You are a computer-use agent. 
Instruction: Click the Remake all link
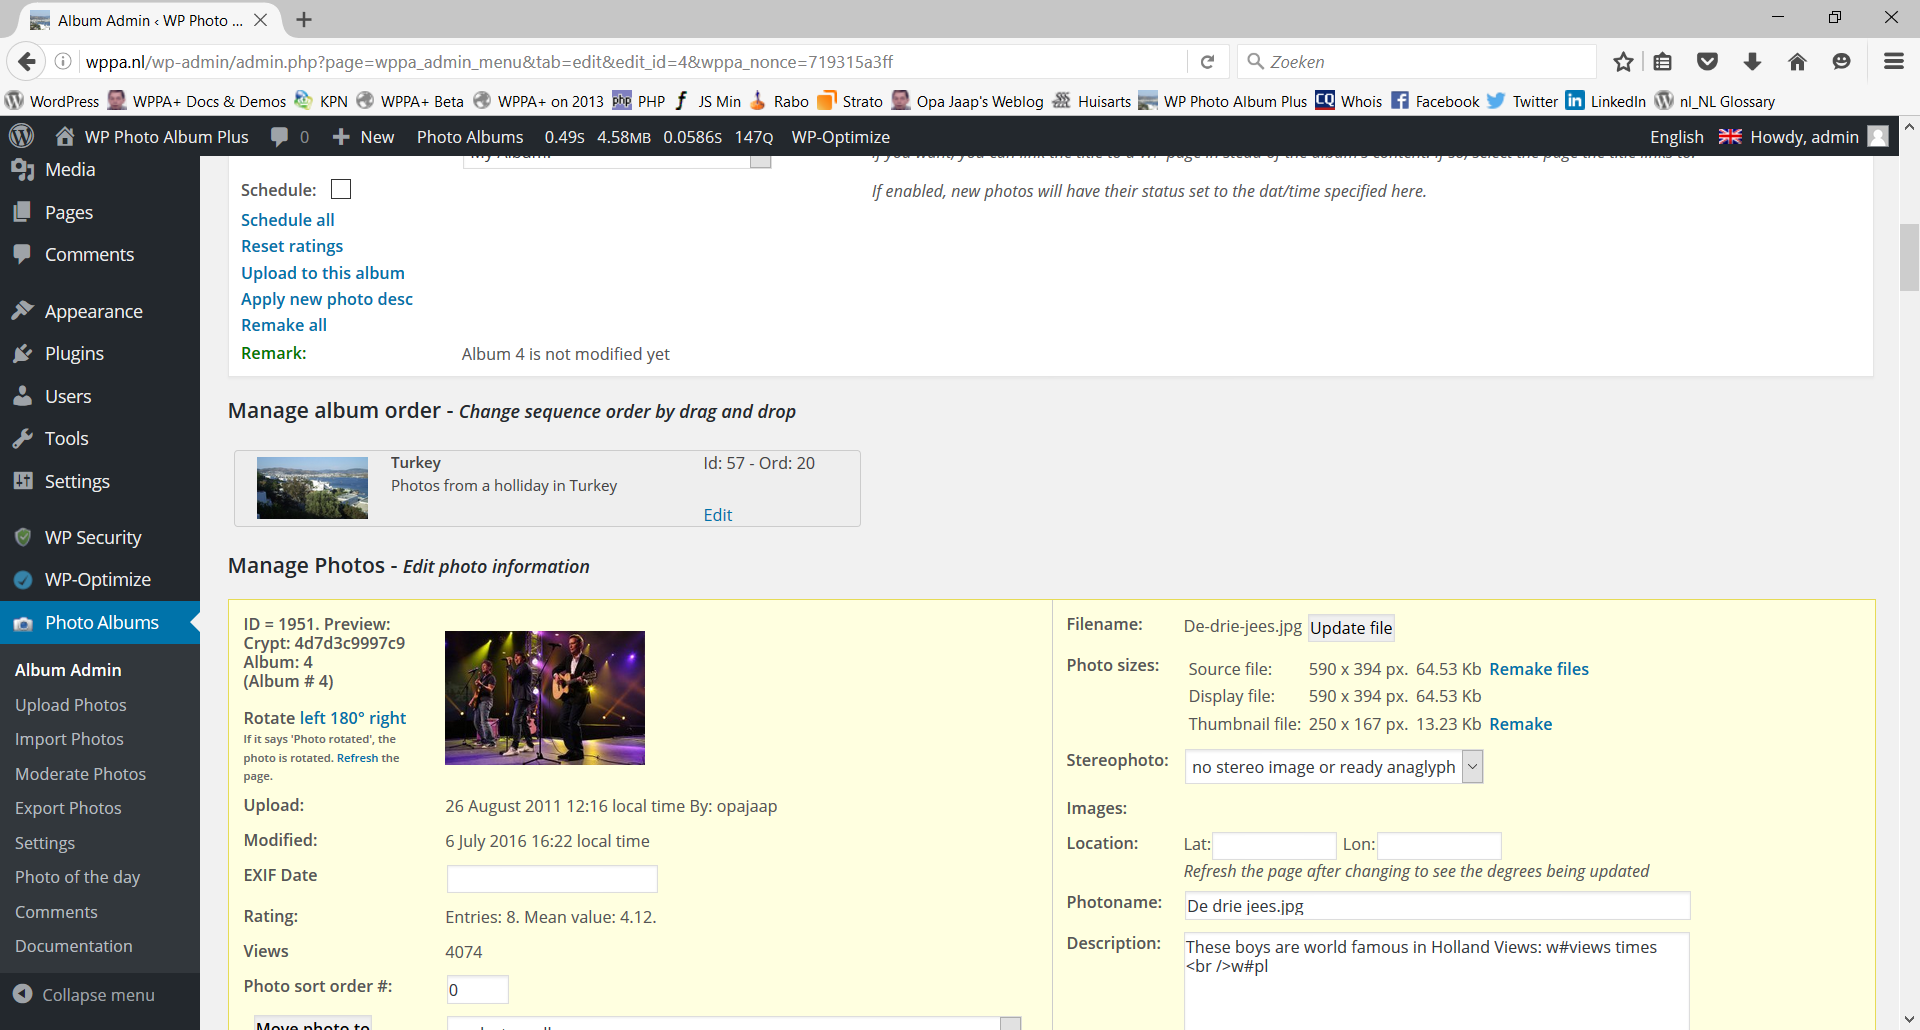pos(284,325)
